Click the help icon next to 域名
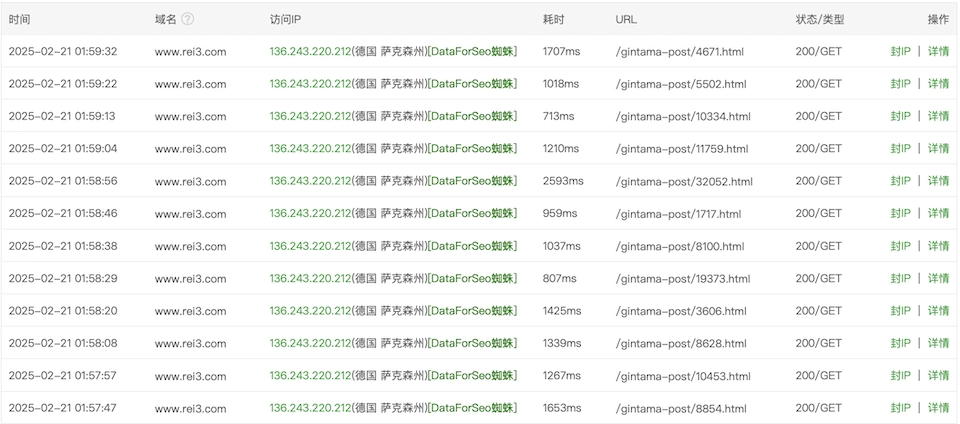The height and width of the screenshot is (424, 960). click(x=188, y=19)
